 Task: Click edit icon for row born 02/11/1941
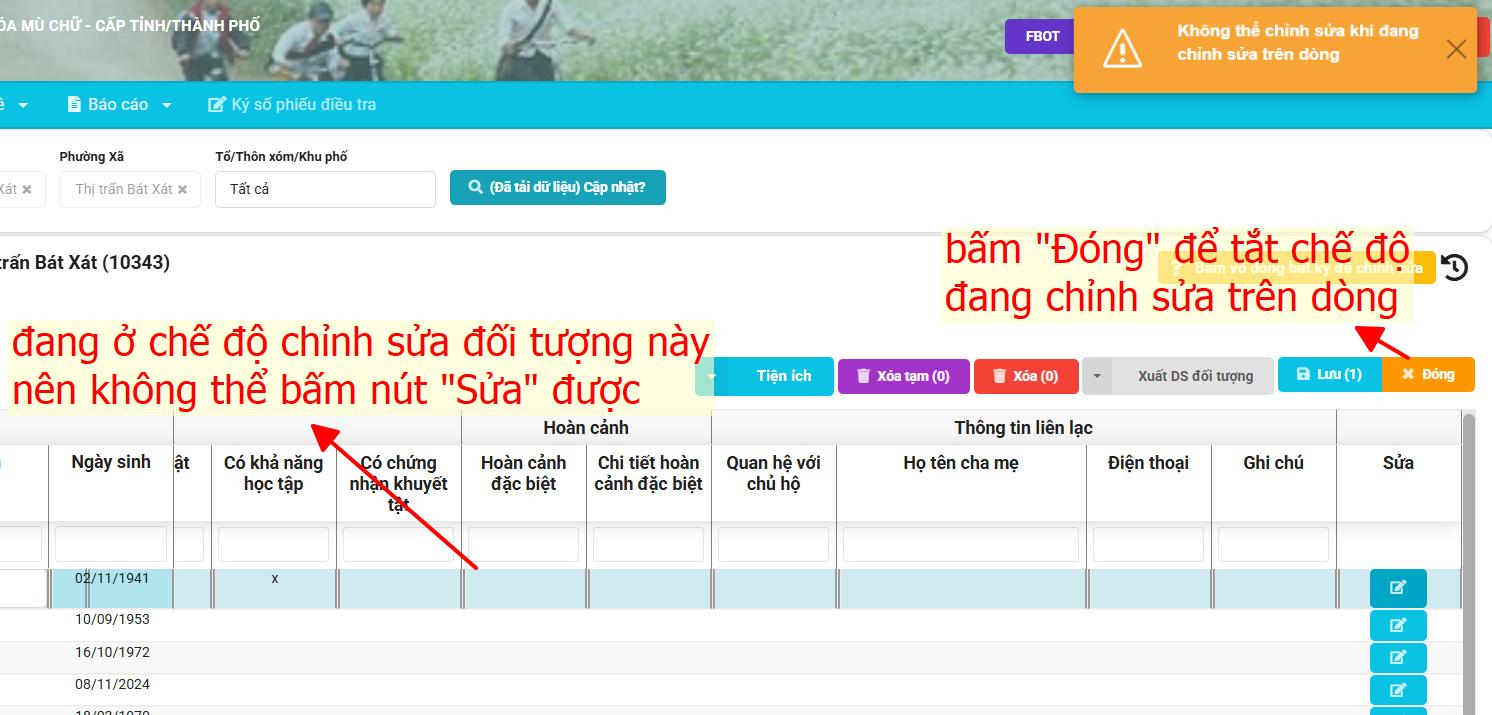1397,588
